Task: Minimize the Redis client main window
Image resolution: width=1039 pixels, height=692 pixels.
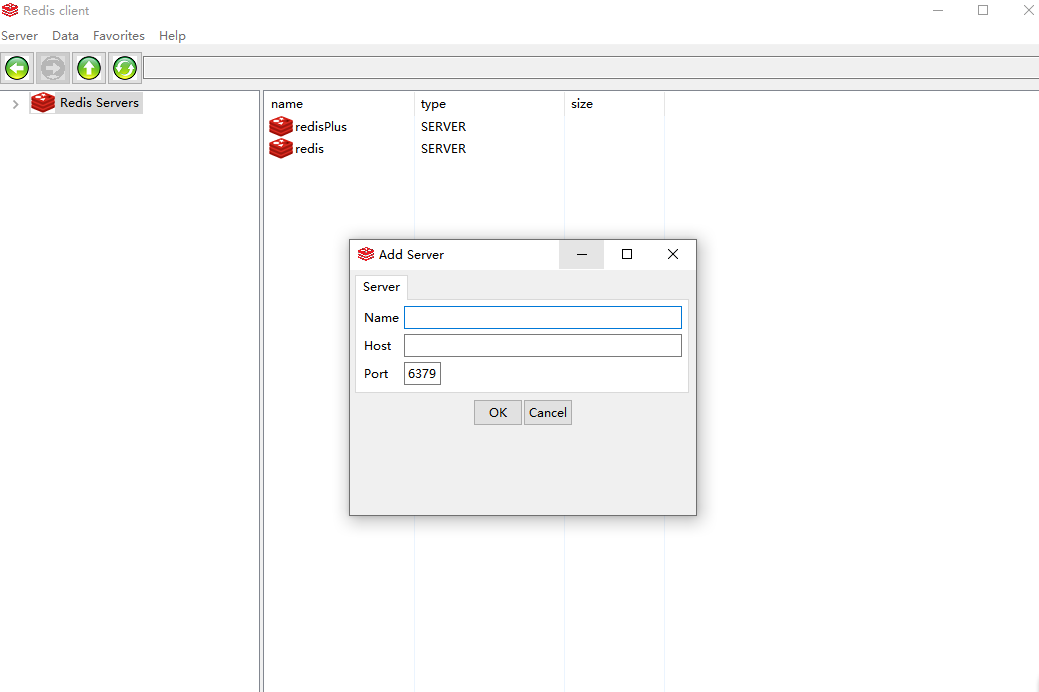Action: [x=938, y=11]
